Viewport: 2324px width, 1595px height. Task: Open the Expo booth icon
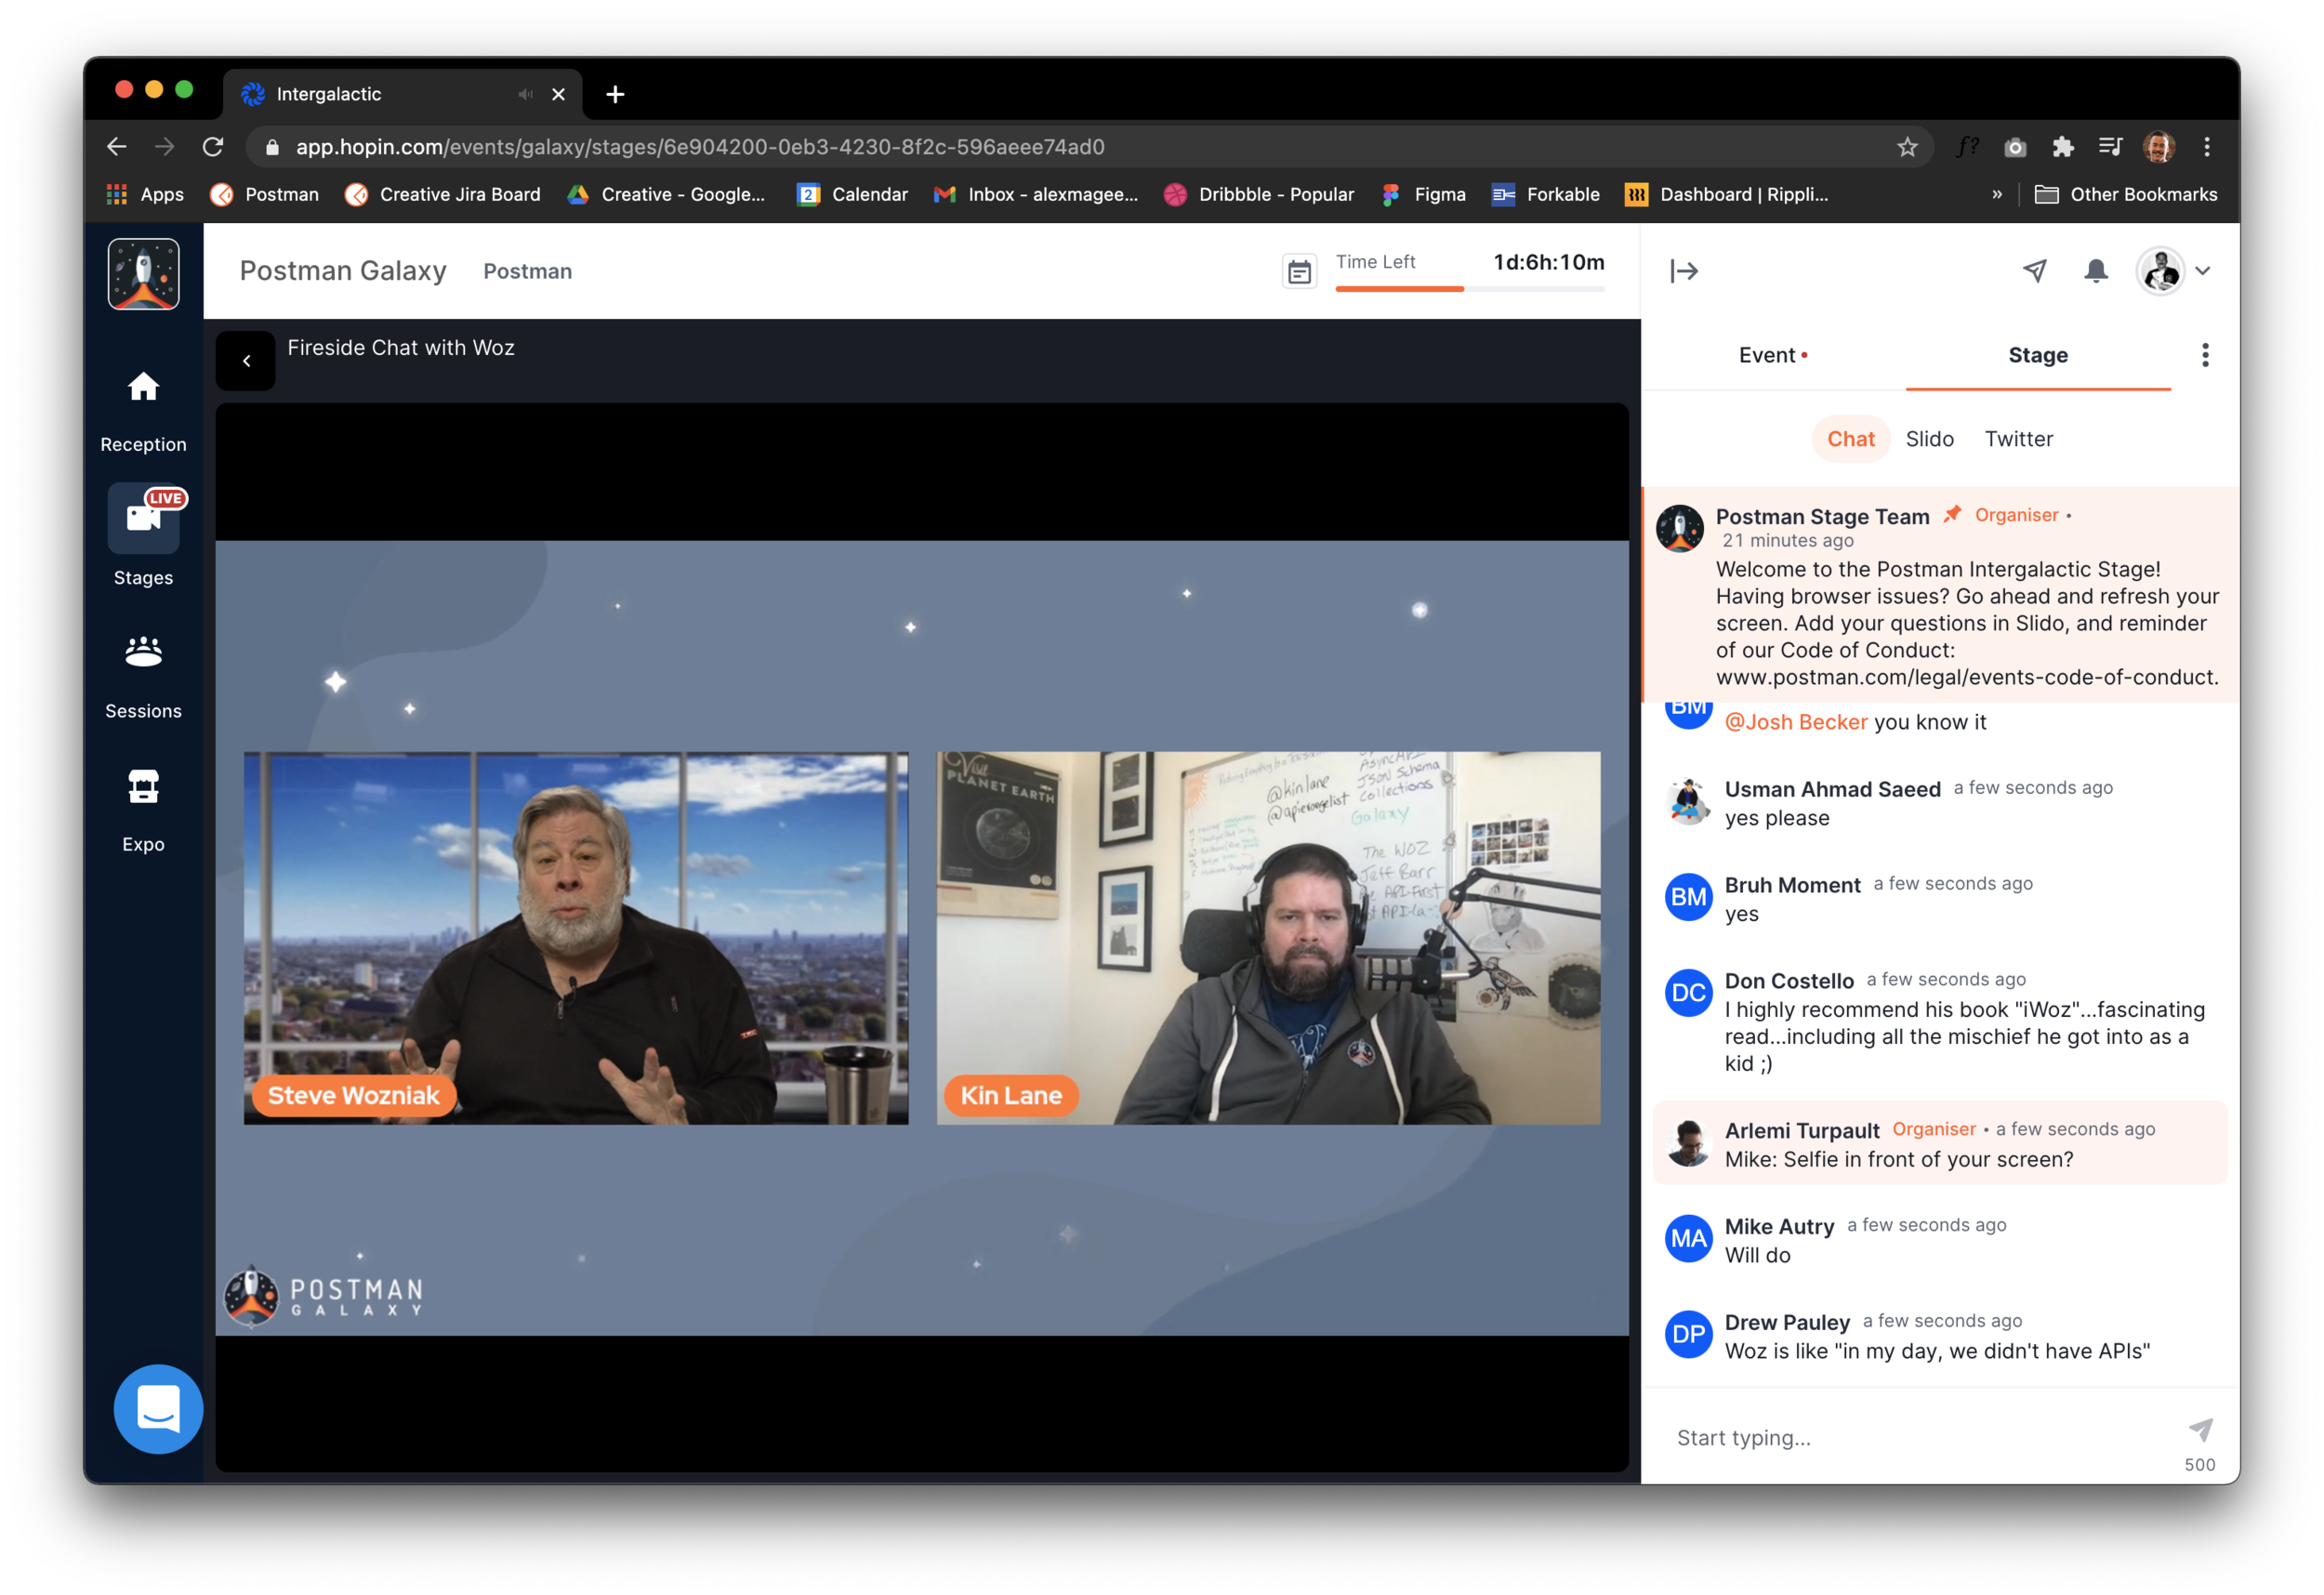click(143, 786)
